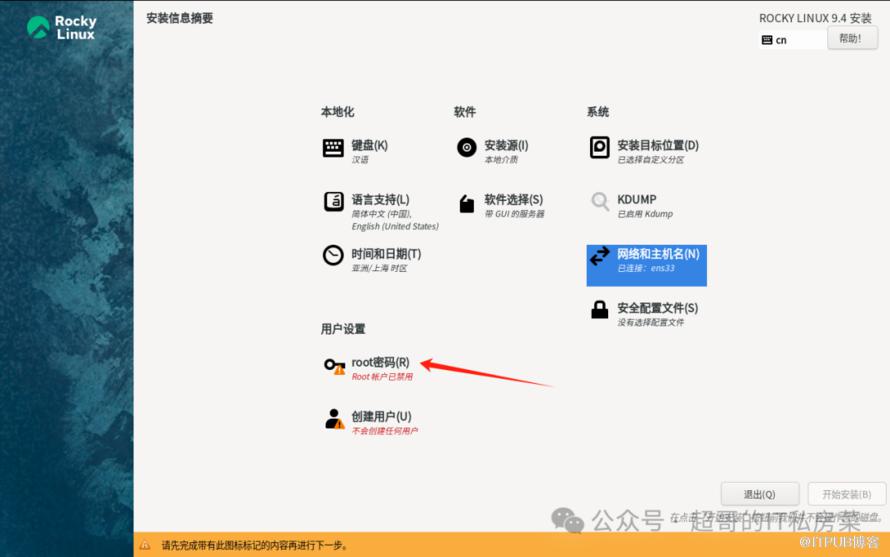Open the keyboard settings icon
The width and height of the screenshot is (890, 557).
click(333, 148)
